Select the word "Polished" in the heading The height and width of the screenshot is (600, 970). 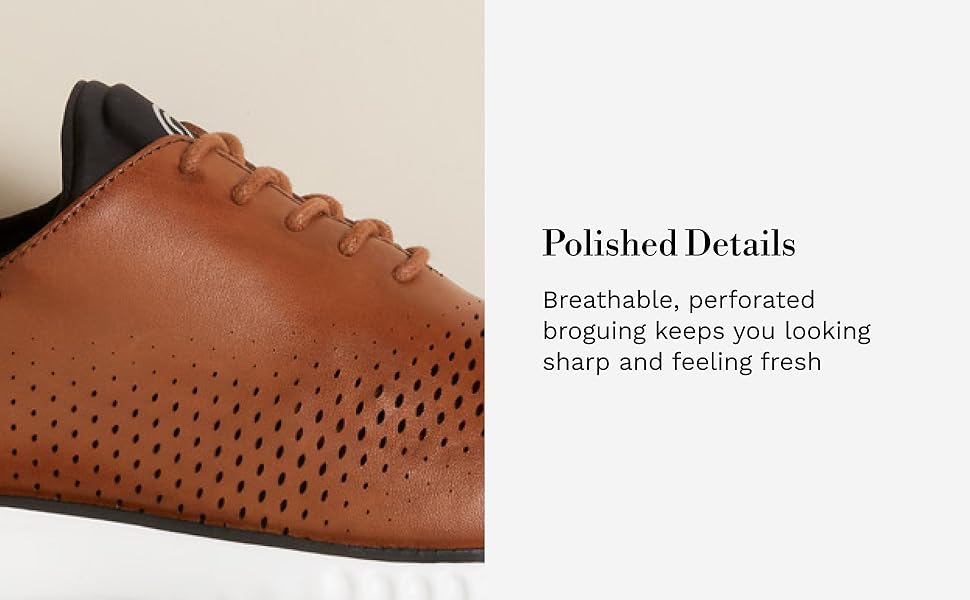click(x=609, y=243)
